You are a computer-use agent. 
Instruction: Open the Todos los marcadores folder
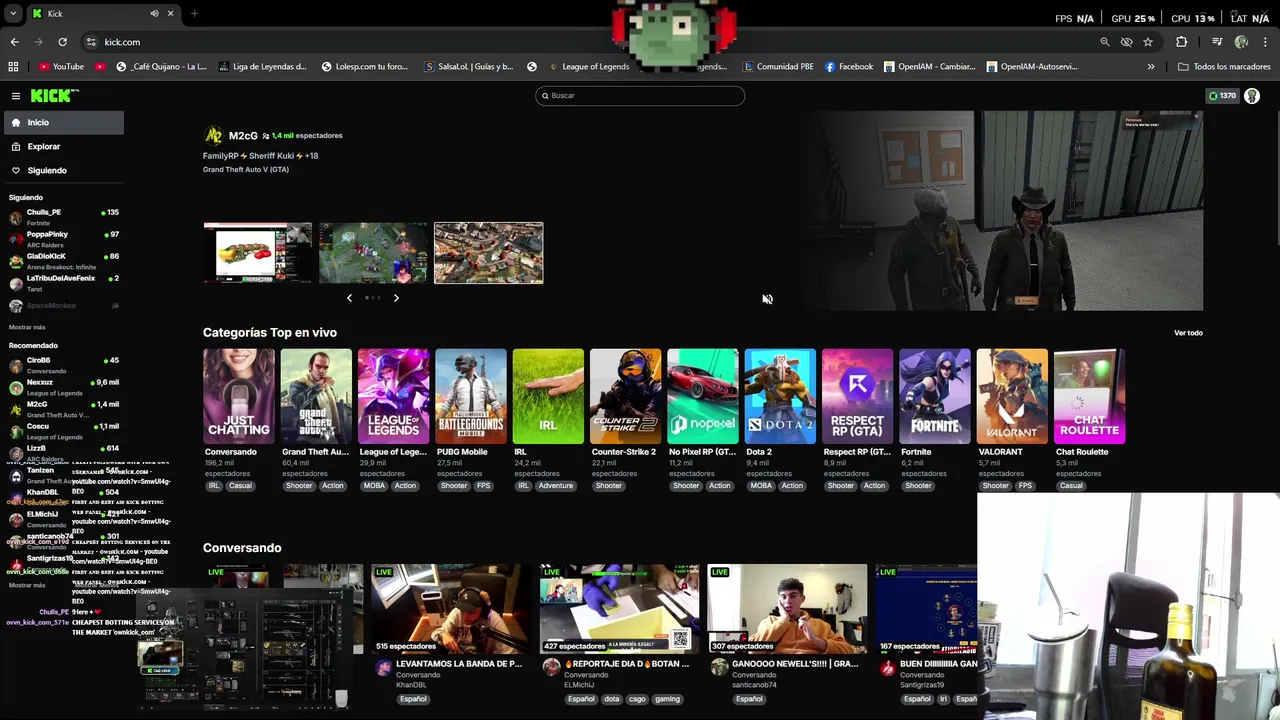pyautogui.click(x=1224, y=67)
